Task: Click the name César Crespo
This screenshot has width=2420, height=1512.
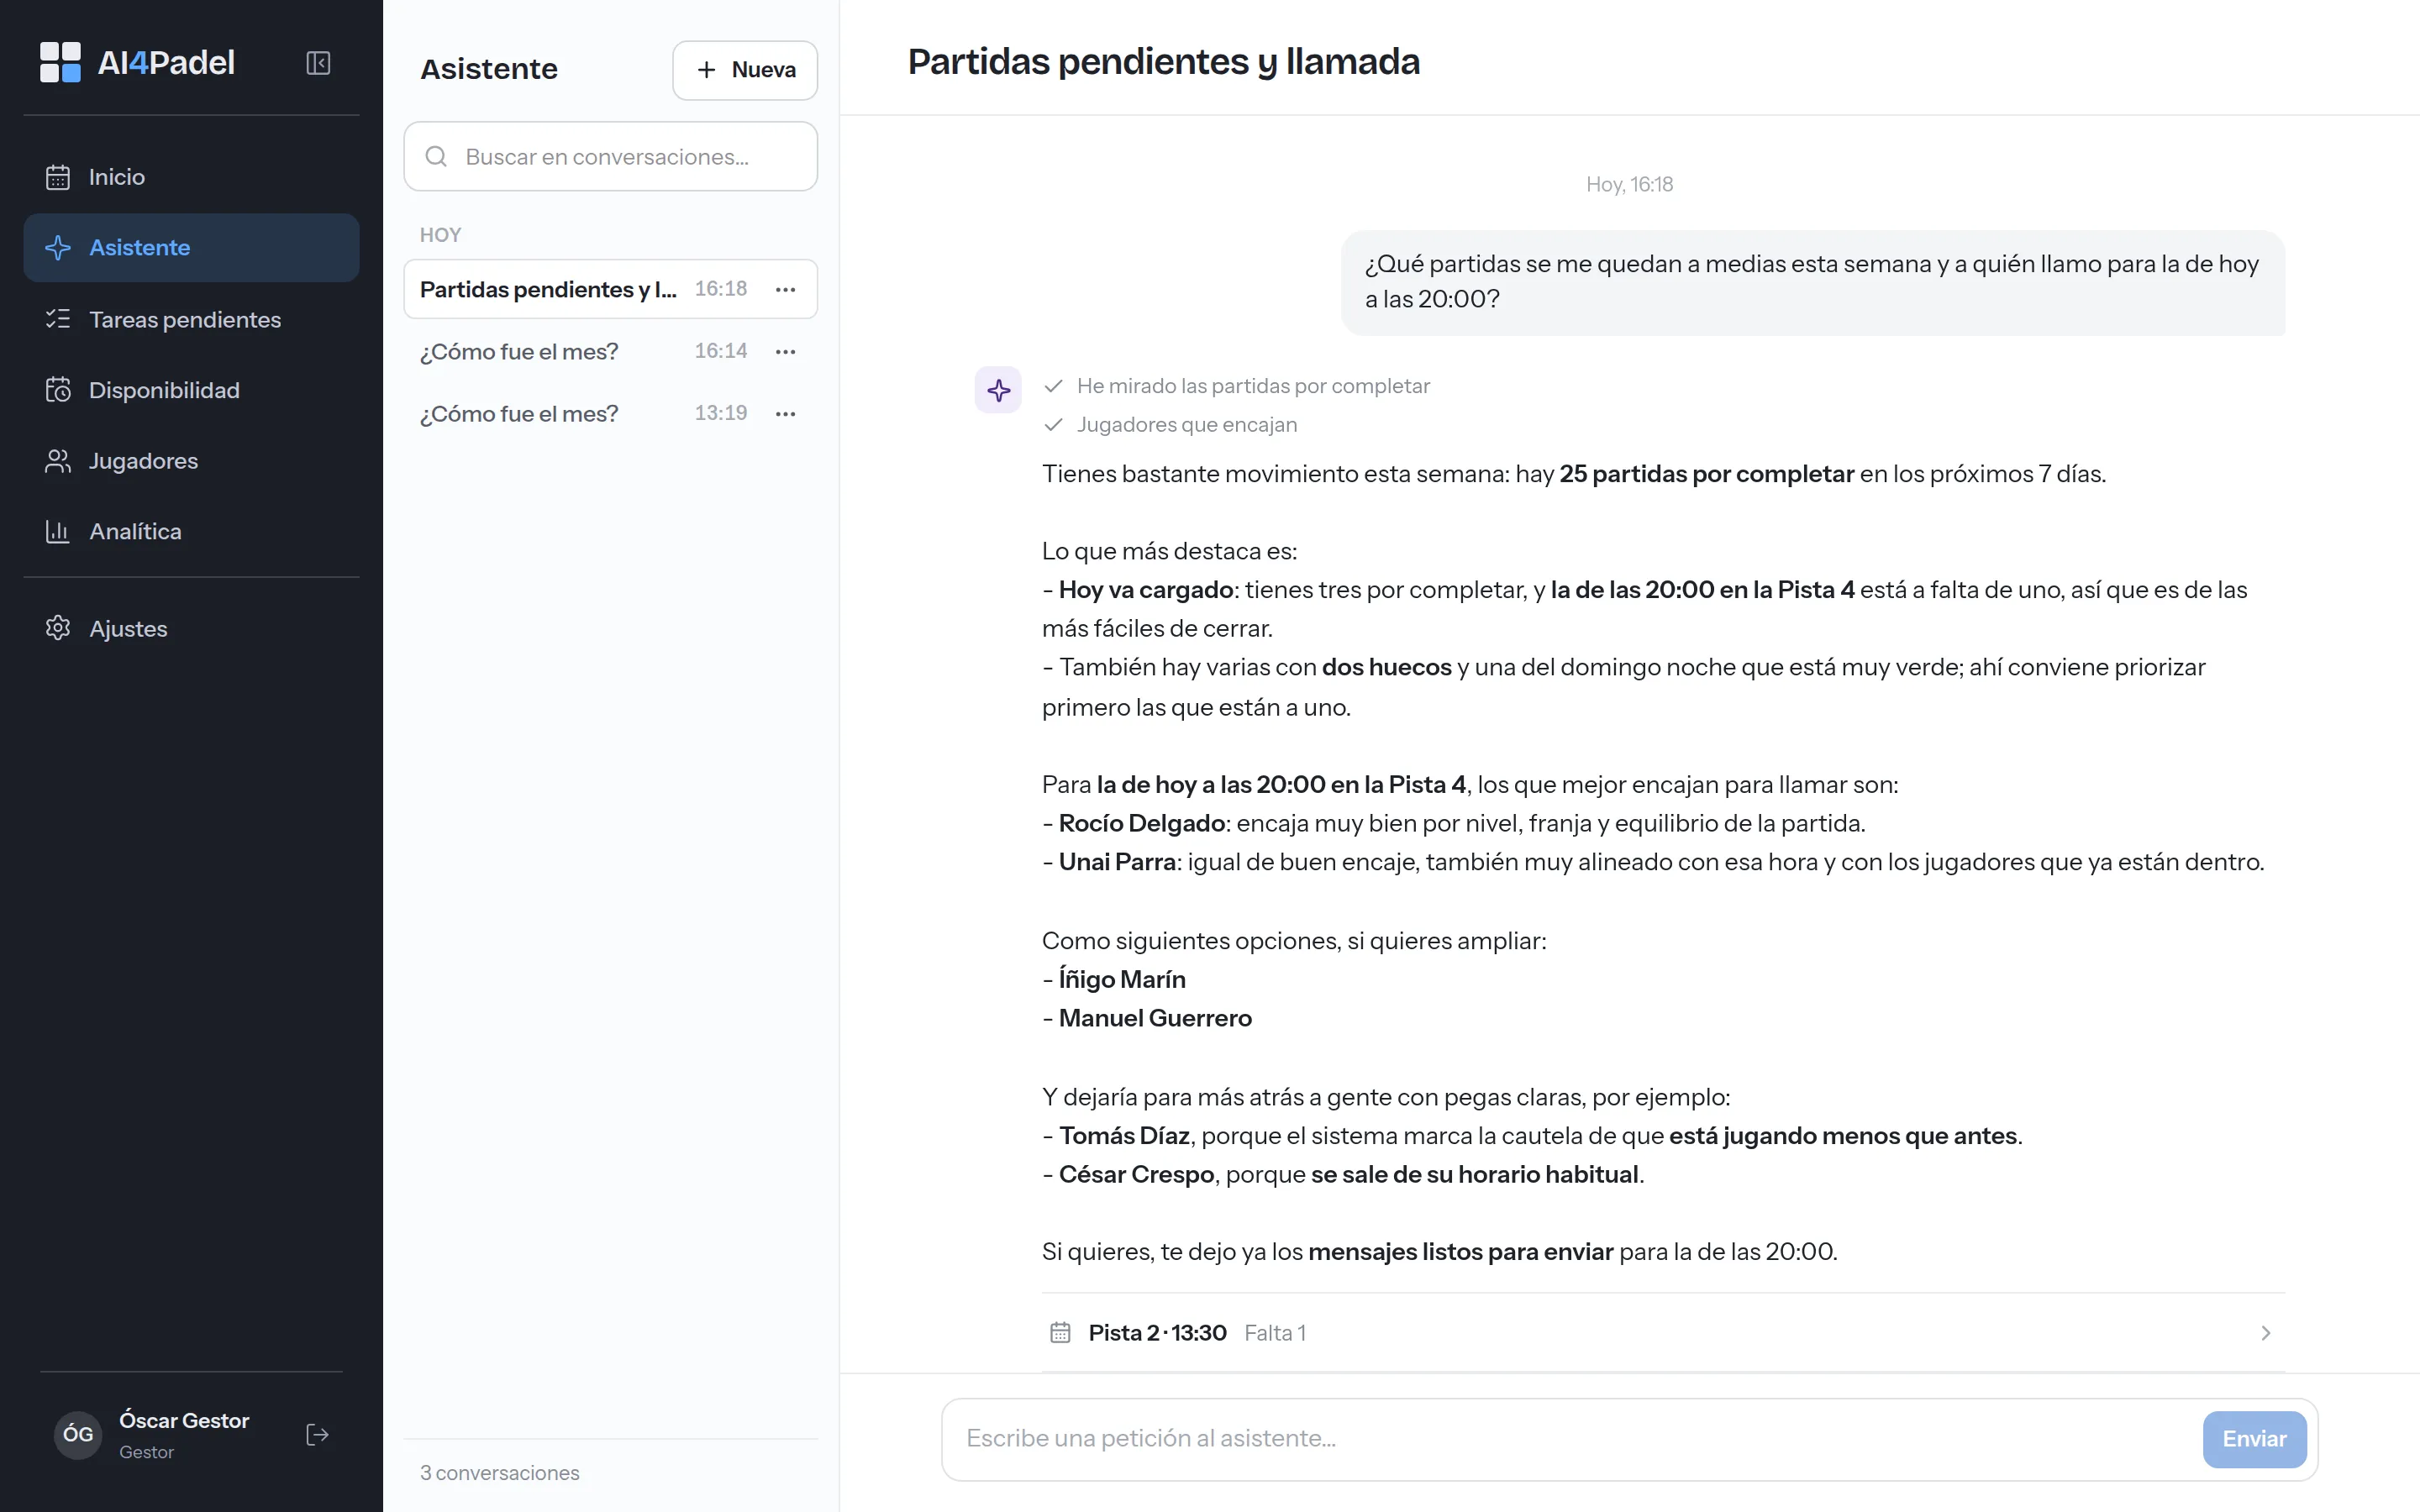Action: (1136, 1174)
